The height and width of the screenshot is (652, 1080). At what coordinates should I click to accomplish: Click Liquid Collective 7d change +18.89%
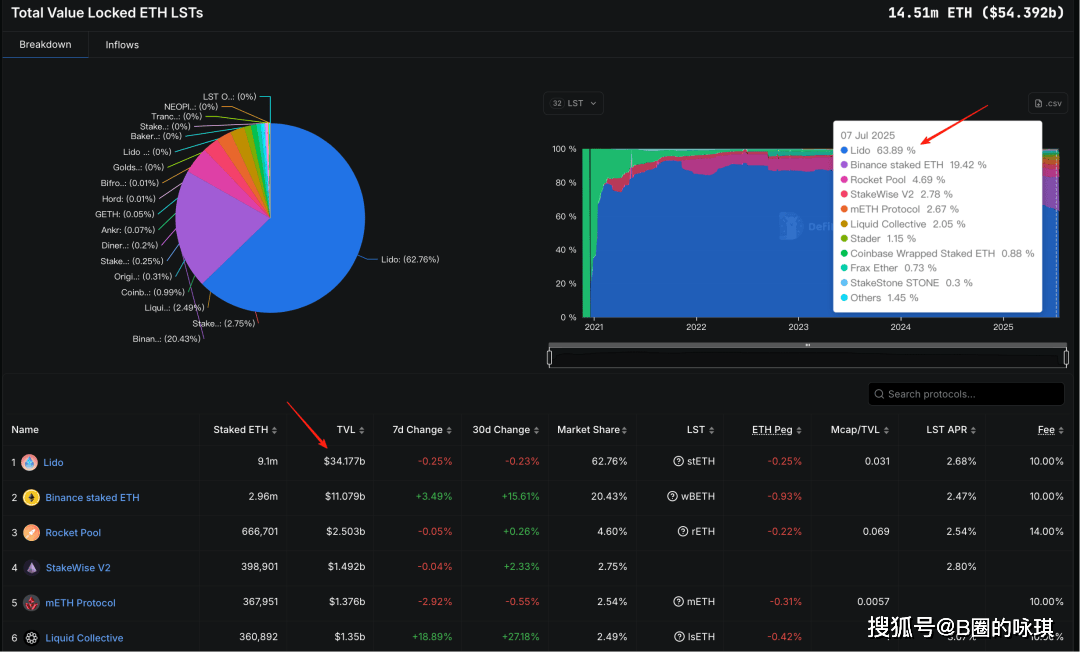[432, 637]
